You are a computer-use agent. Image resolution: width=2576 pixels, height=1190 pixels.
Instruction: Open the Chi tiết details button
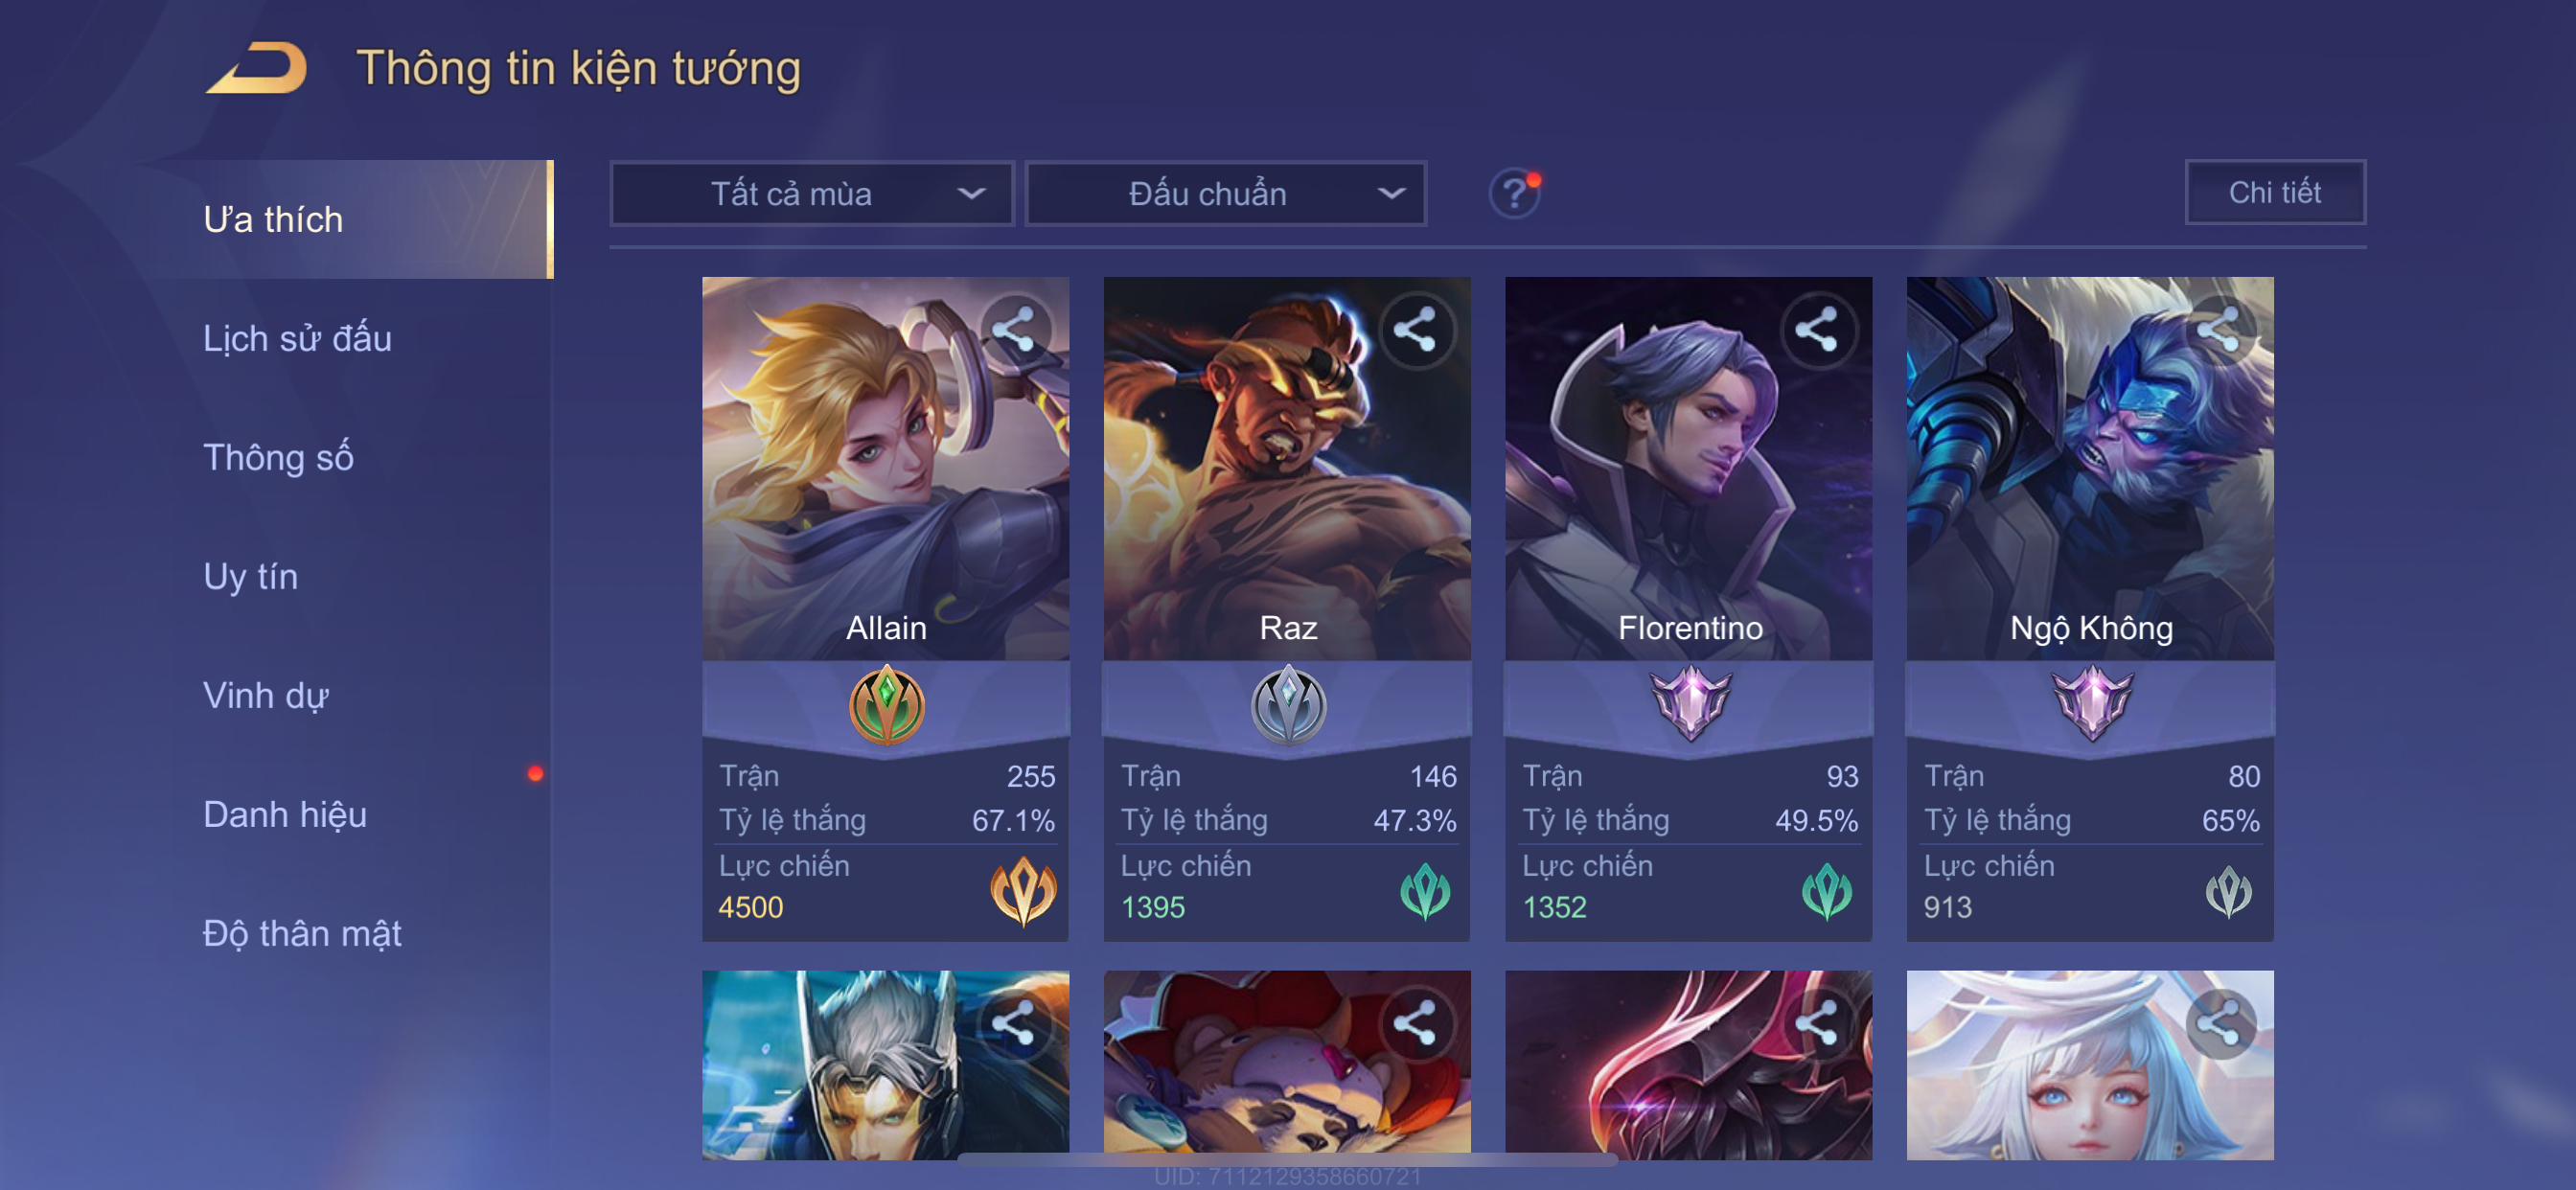coord(2274,192)
